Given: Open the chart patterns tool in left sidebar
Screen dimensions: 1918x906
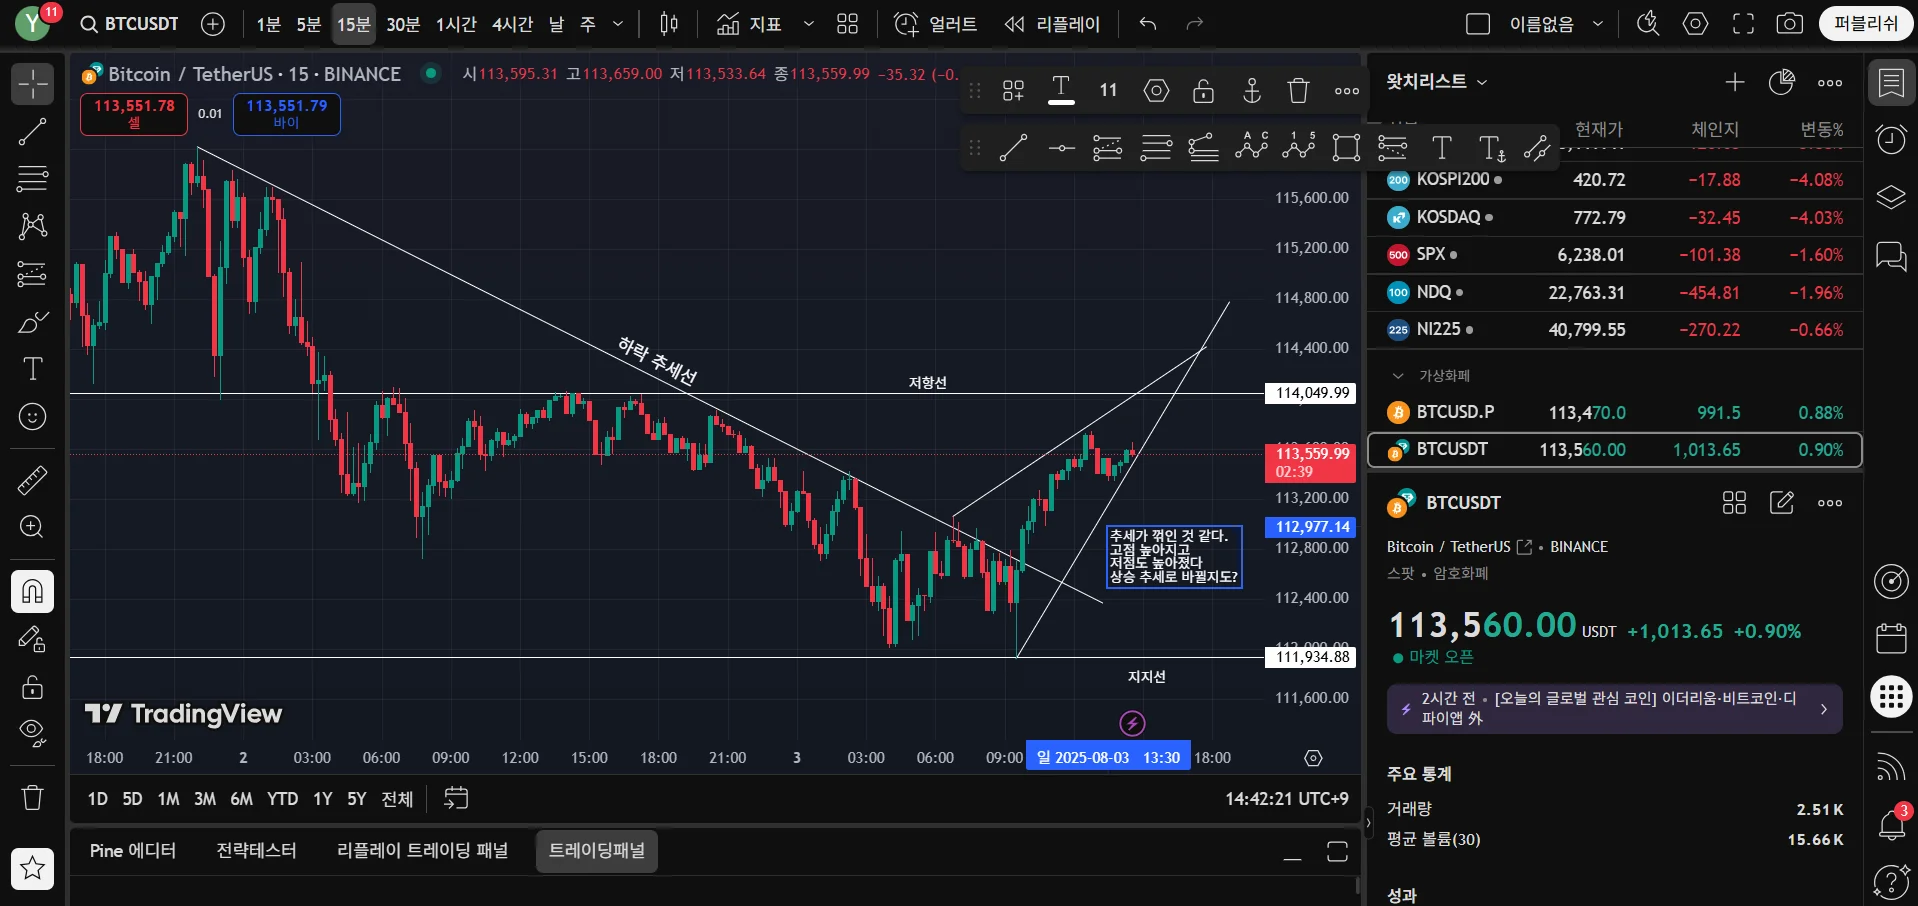Looking at the screenshot, I should (32, 226).
